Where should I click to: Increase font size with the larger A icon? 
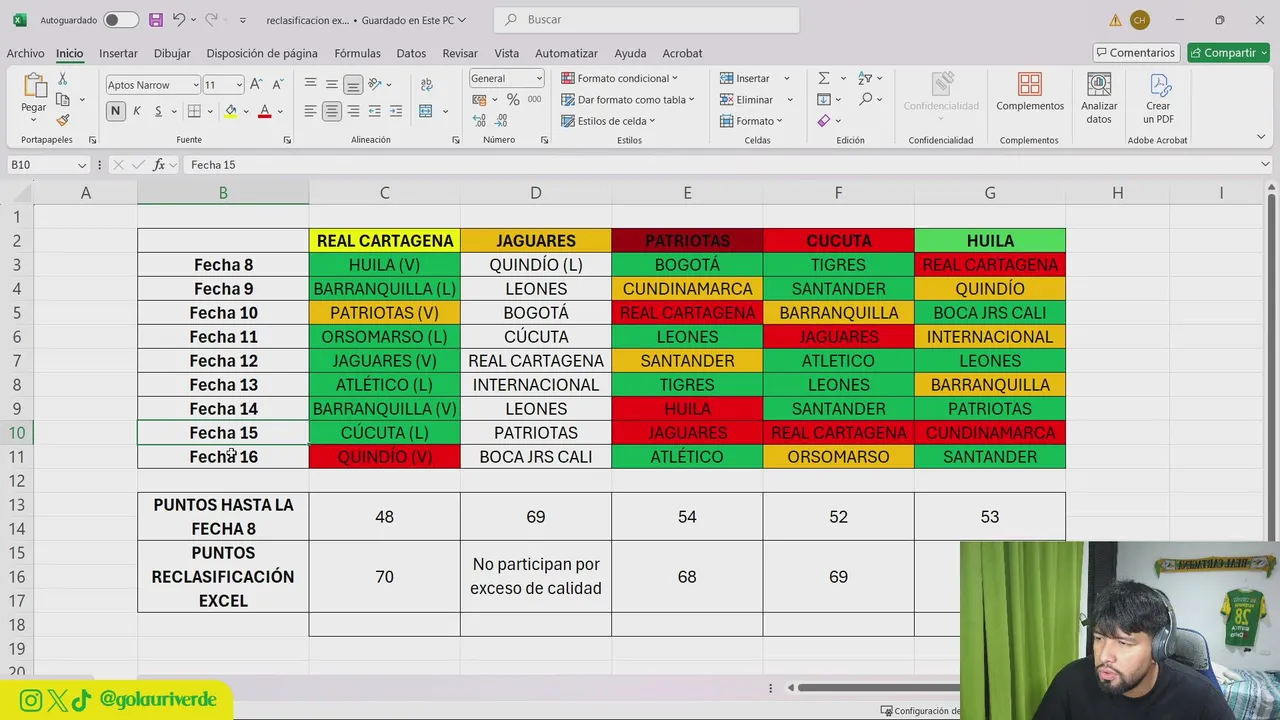tap(256, 85)
